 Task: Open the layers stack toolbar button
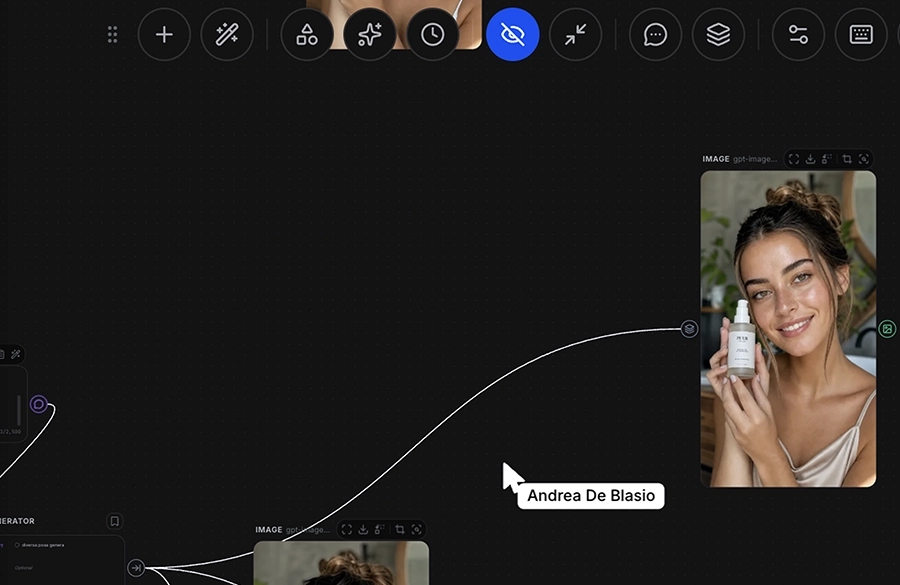pos(718,34)
